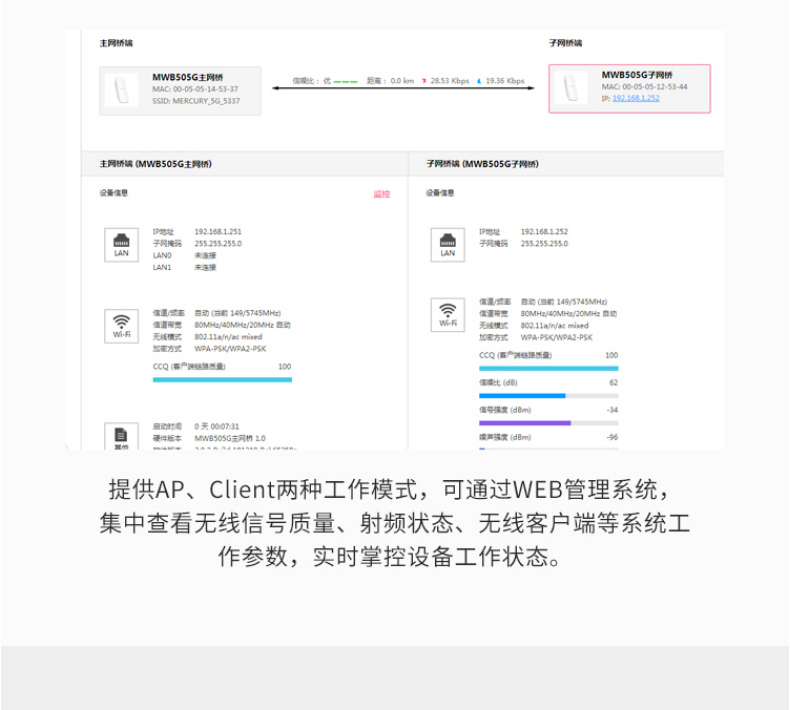The height and width of the screenshot is (710, 790).
Task: Click the IP address value 192.168.1.251
Action: 218,232
